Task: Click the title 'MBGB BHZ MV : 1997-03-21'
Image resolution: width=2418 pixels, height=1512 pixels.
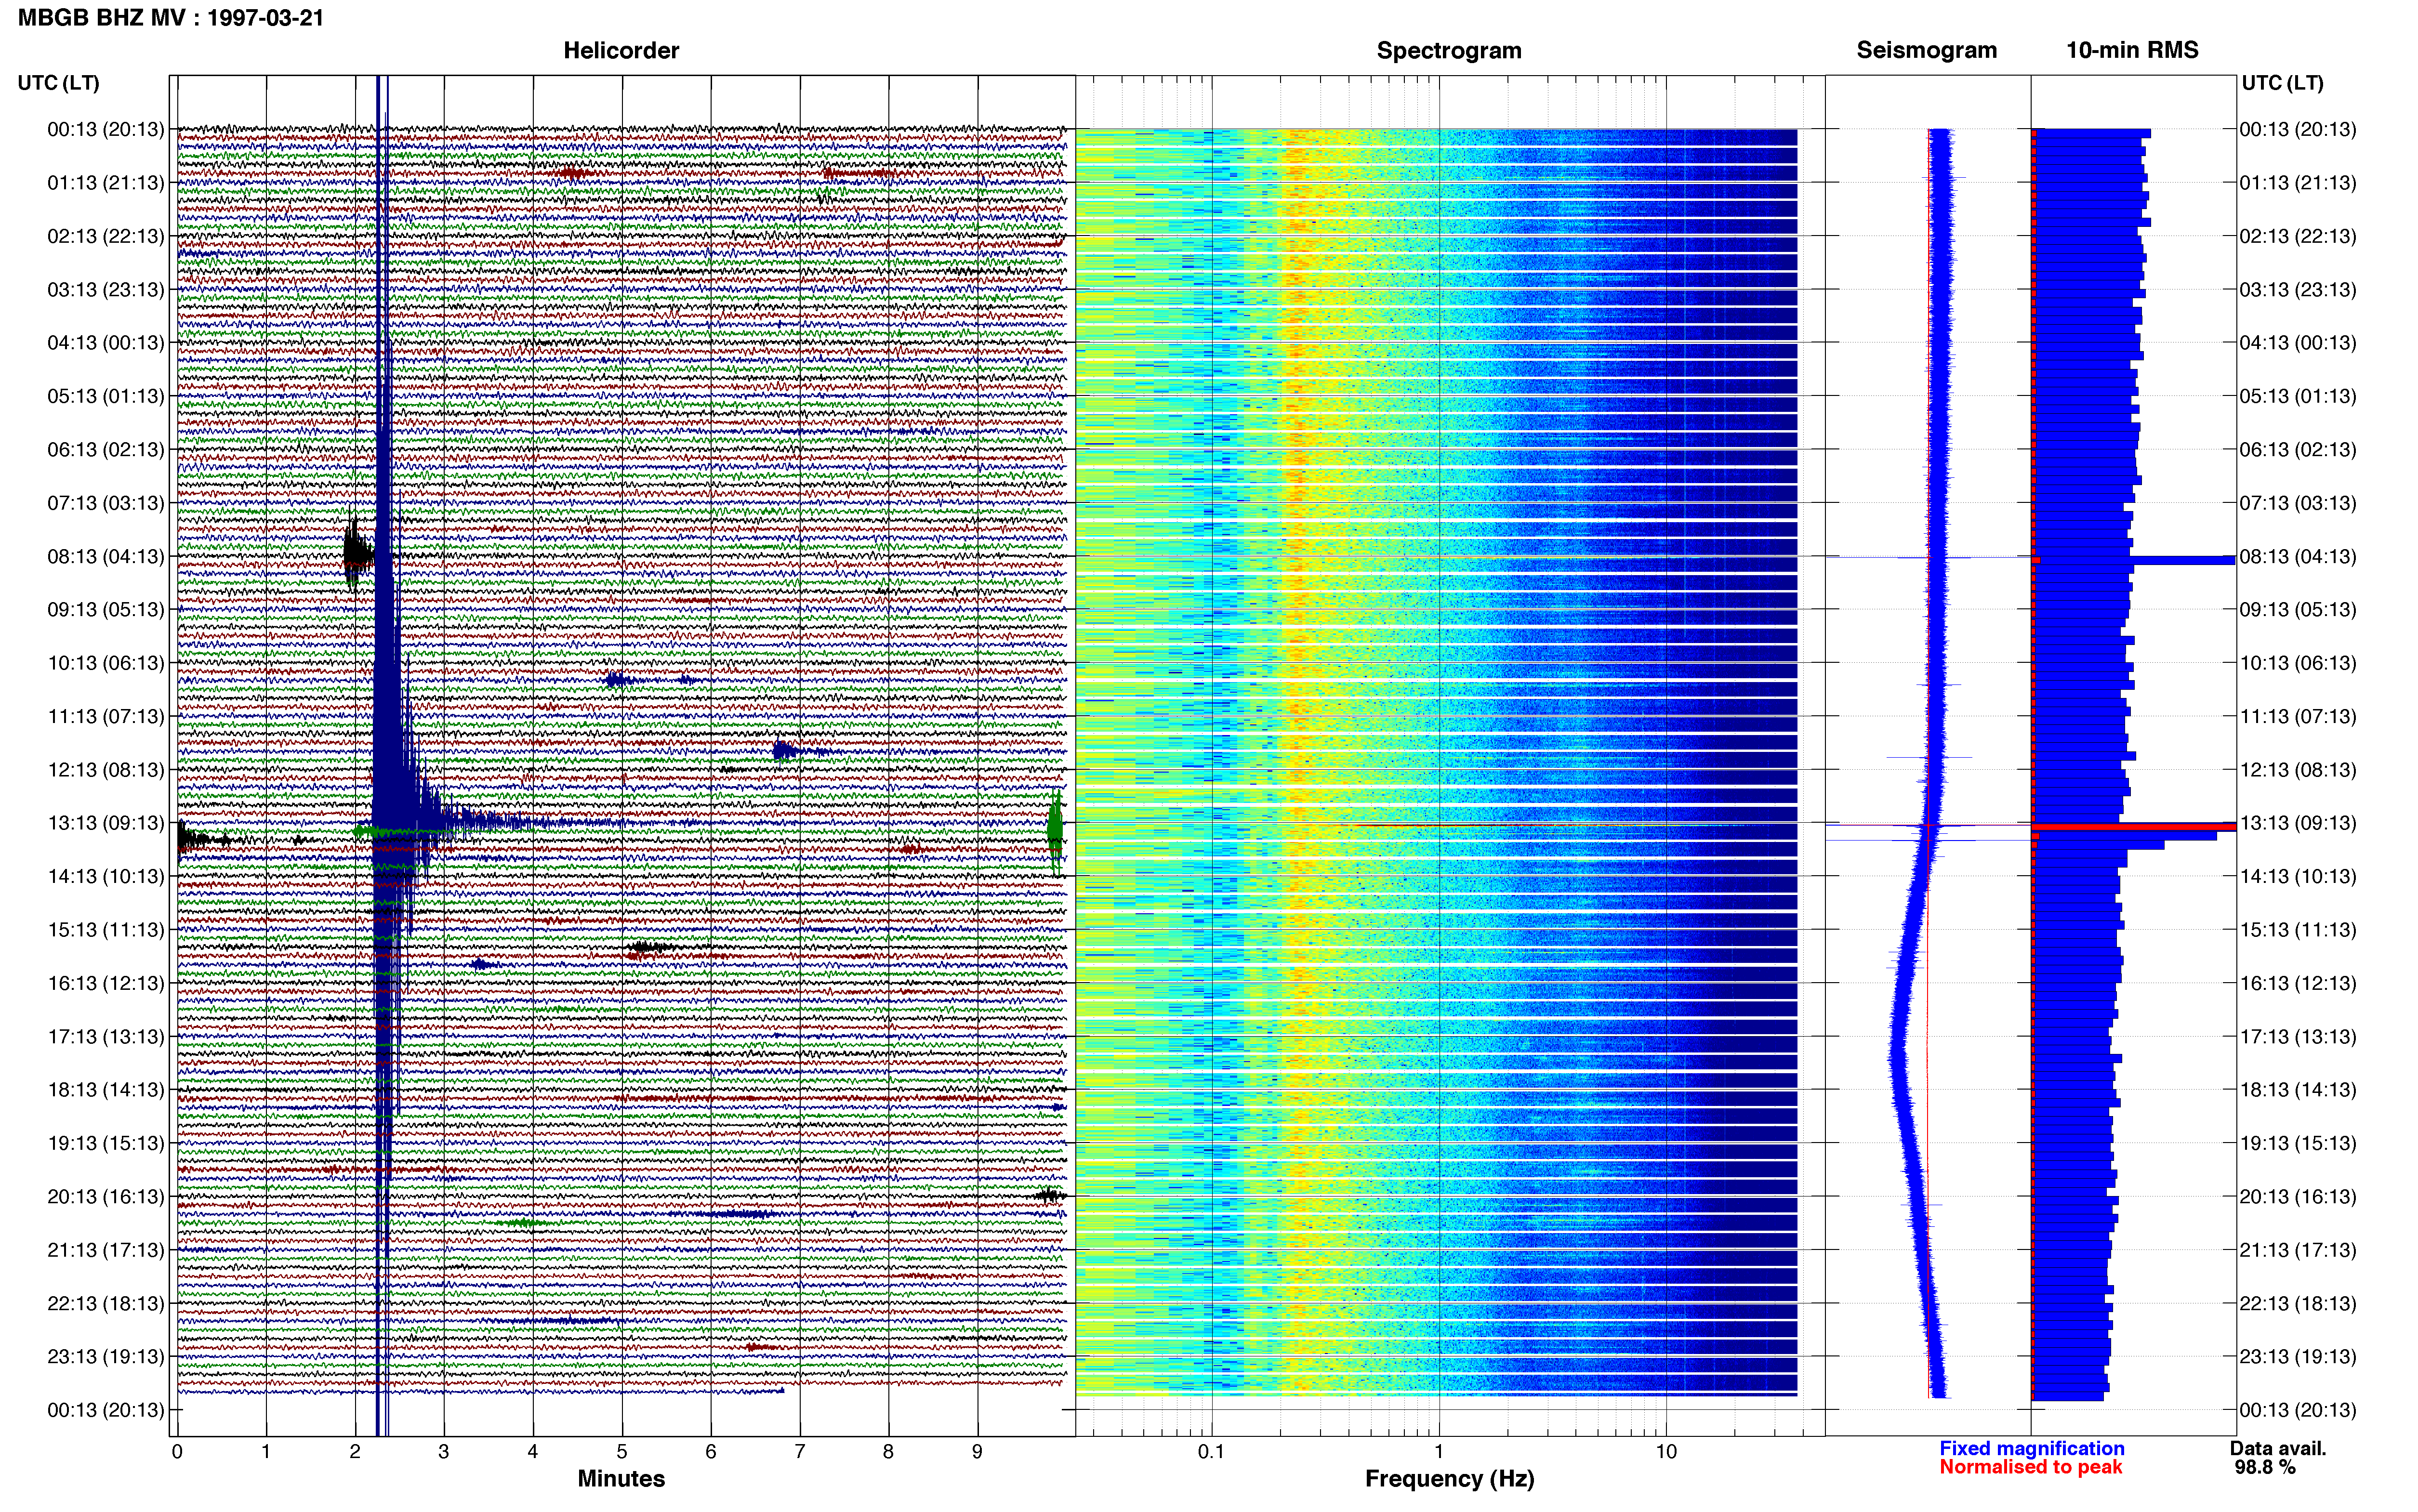Action: pyautogui.click(x=171, y=18)
